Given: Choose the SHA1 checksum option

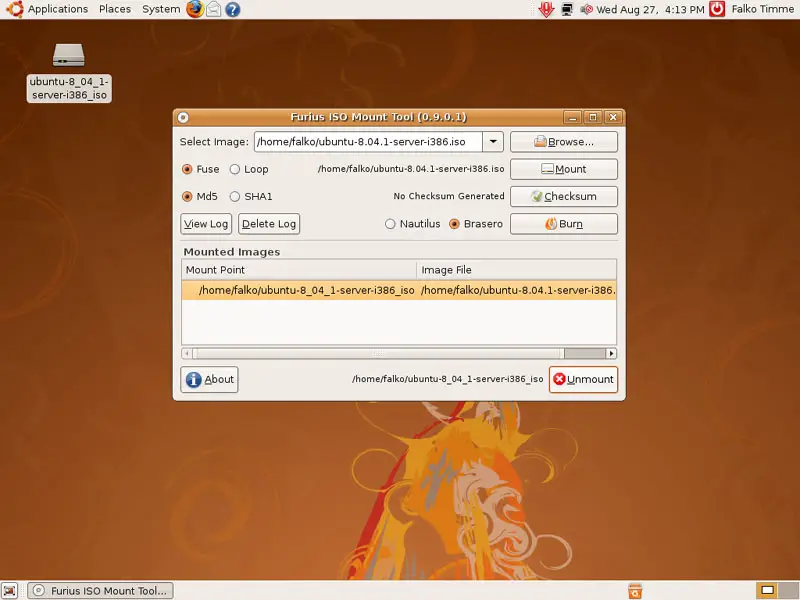Looking at the screenshot, I should tap(251, 196).
